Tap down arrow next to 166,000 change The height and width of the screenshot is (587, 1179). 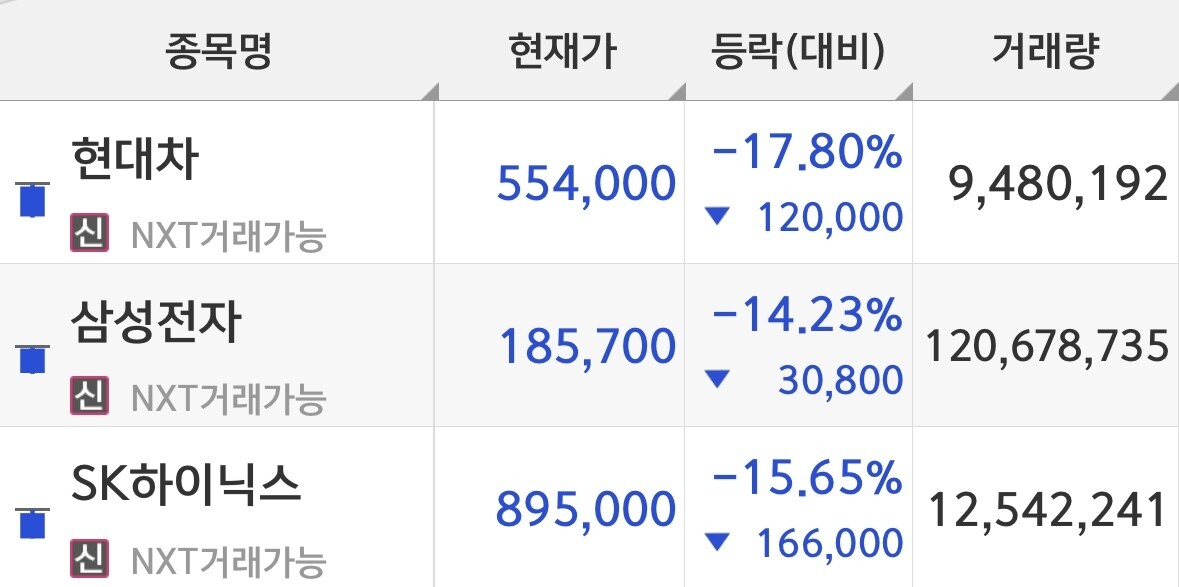(x=717, y=542)
